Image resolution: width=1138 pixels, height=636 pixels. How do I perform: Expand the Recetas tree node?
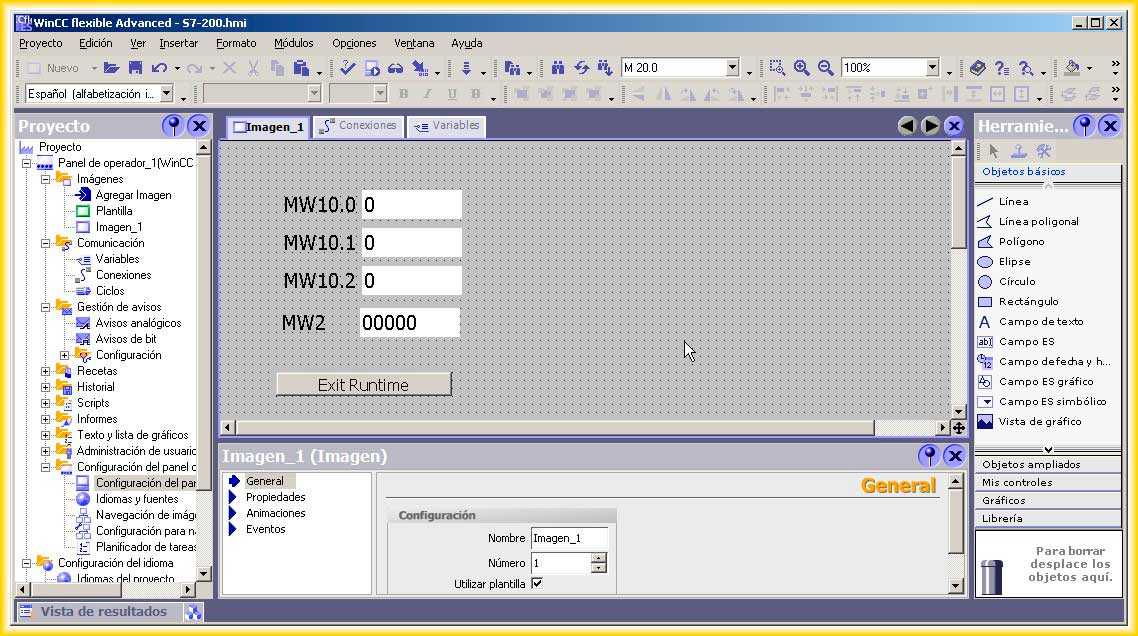(46, 371)
